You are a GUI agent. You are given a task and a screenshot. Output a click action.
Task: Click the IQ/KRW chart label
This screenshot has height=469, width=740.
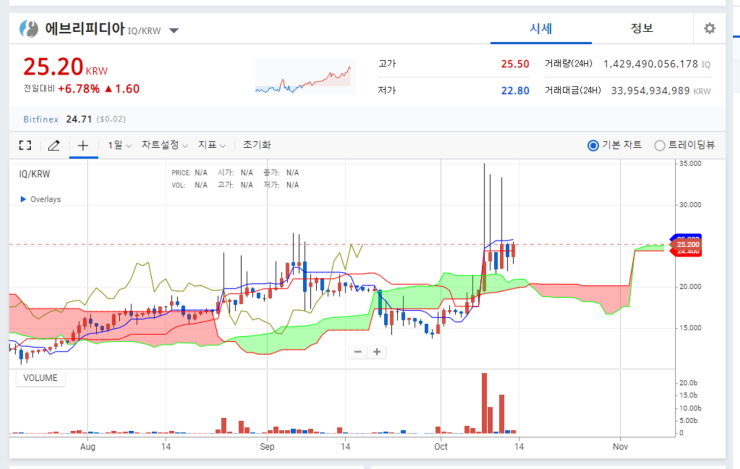pos(34,174)
